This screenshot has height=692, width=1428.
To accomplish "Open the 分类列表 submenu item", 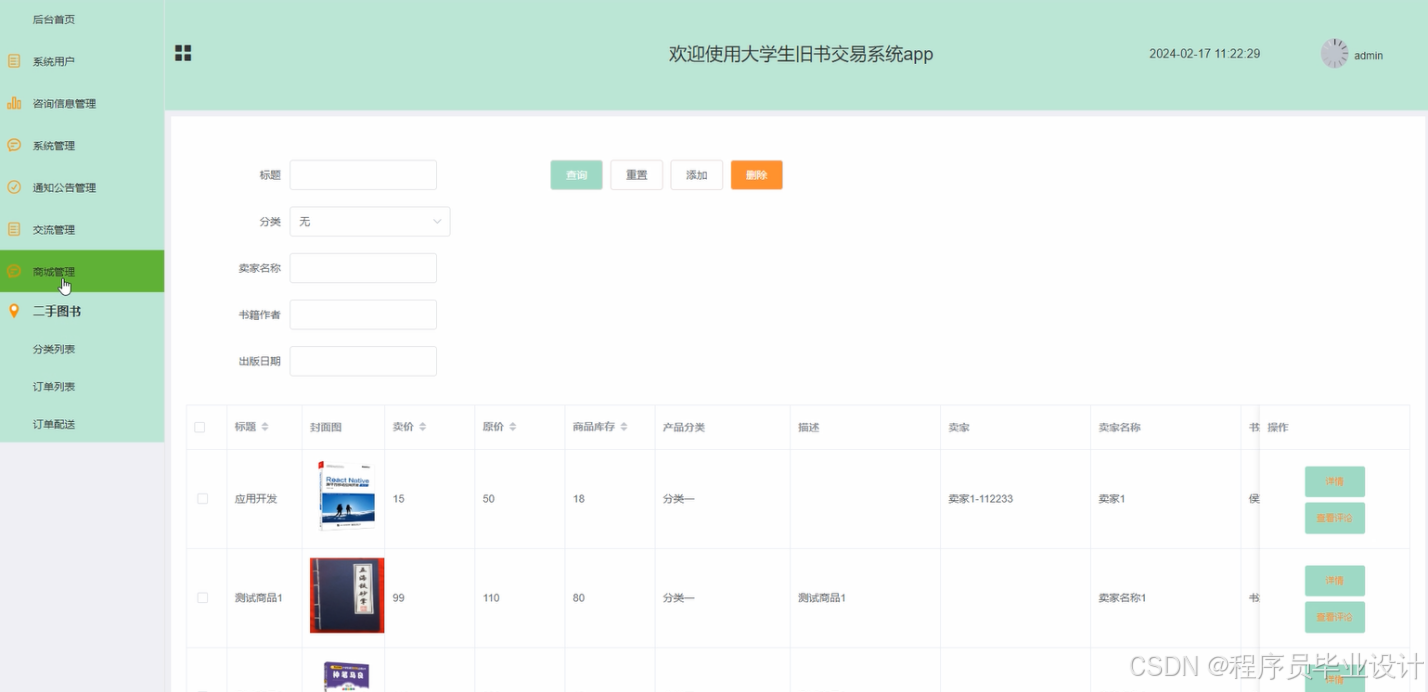I will point(82,349).
